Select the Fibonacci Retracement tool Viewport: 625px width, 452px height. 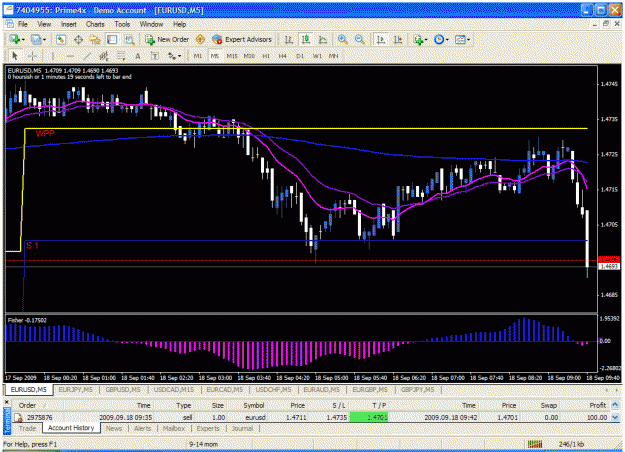tap(121, 56)
